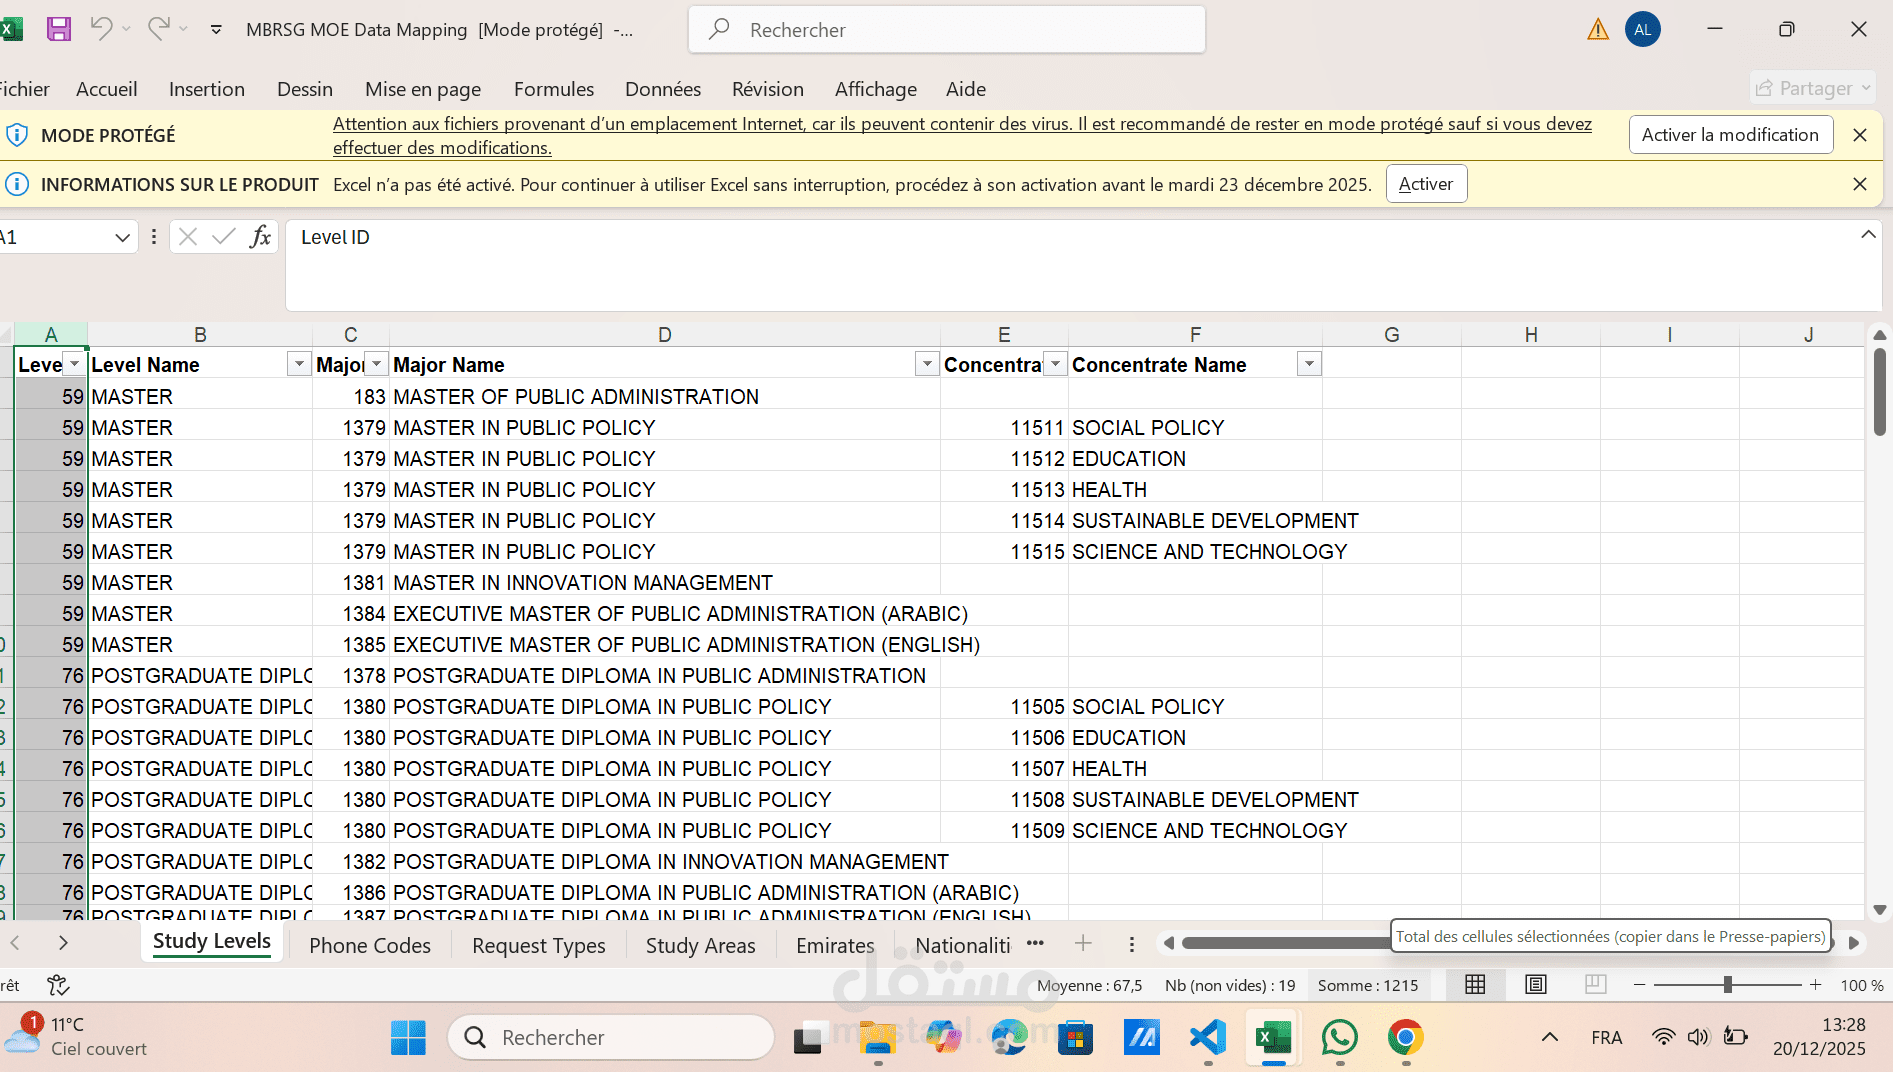The height and width of the screenshot is (1072, 1893).
Task: Open the Insertion ribbon tab
Action: (x=207, y=89)
